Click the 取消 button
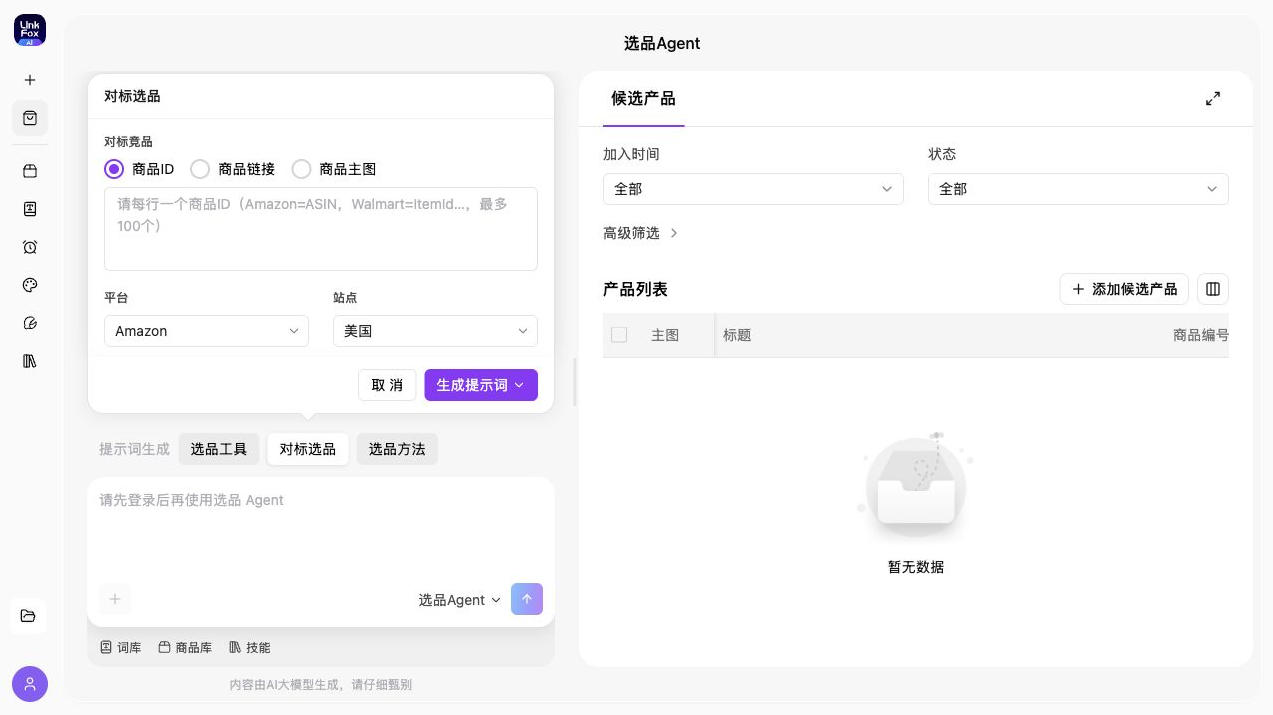Screen dimensions: 1273x715 387,385
